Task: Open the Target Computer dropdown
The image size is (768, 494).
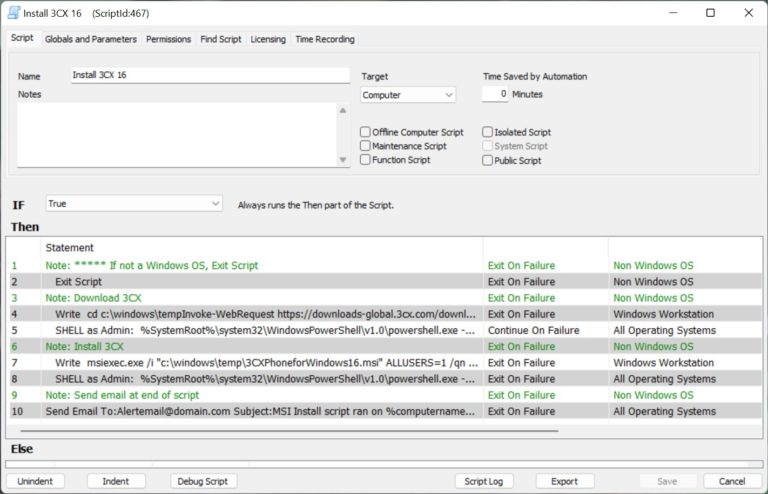Action: coord(408,96)
